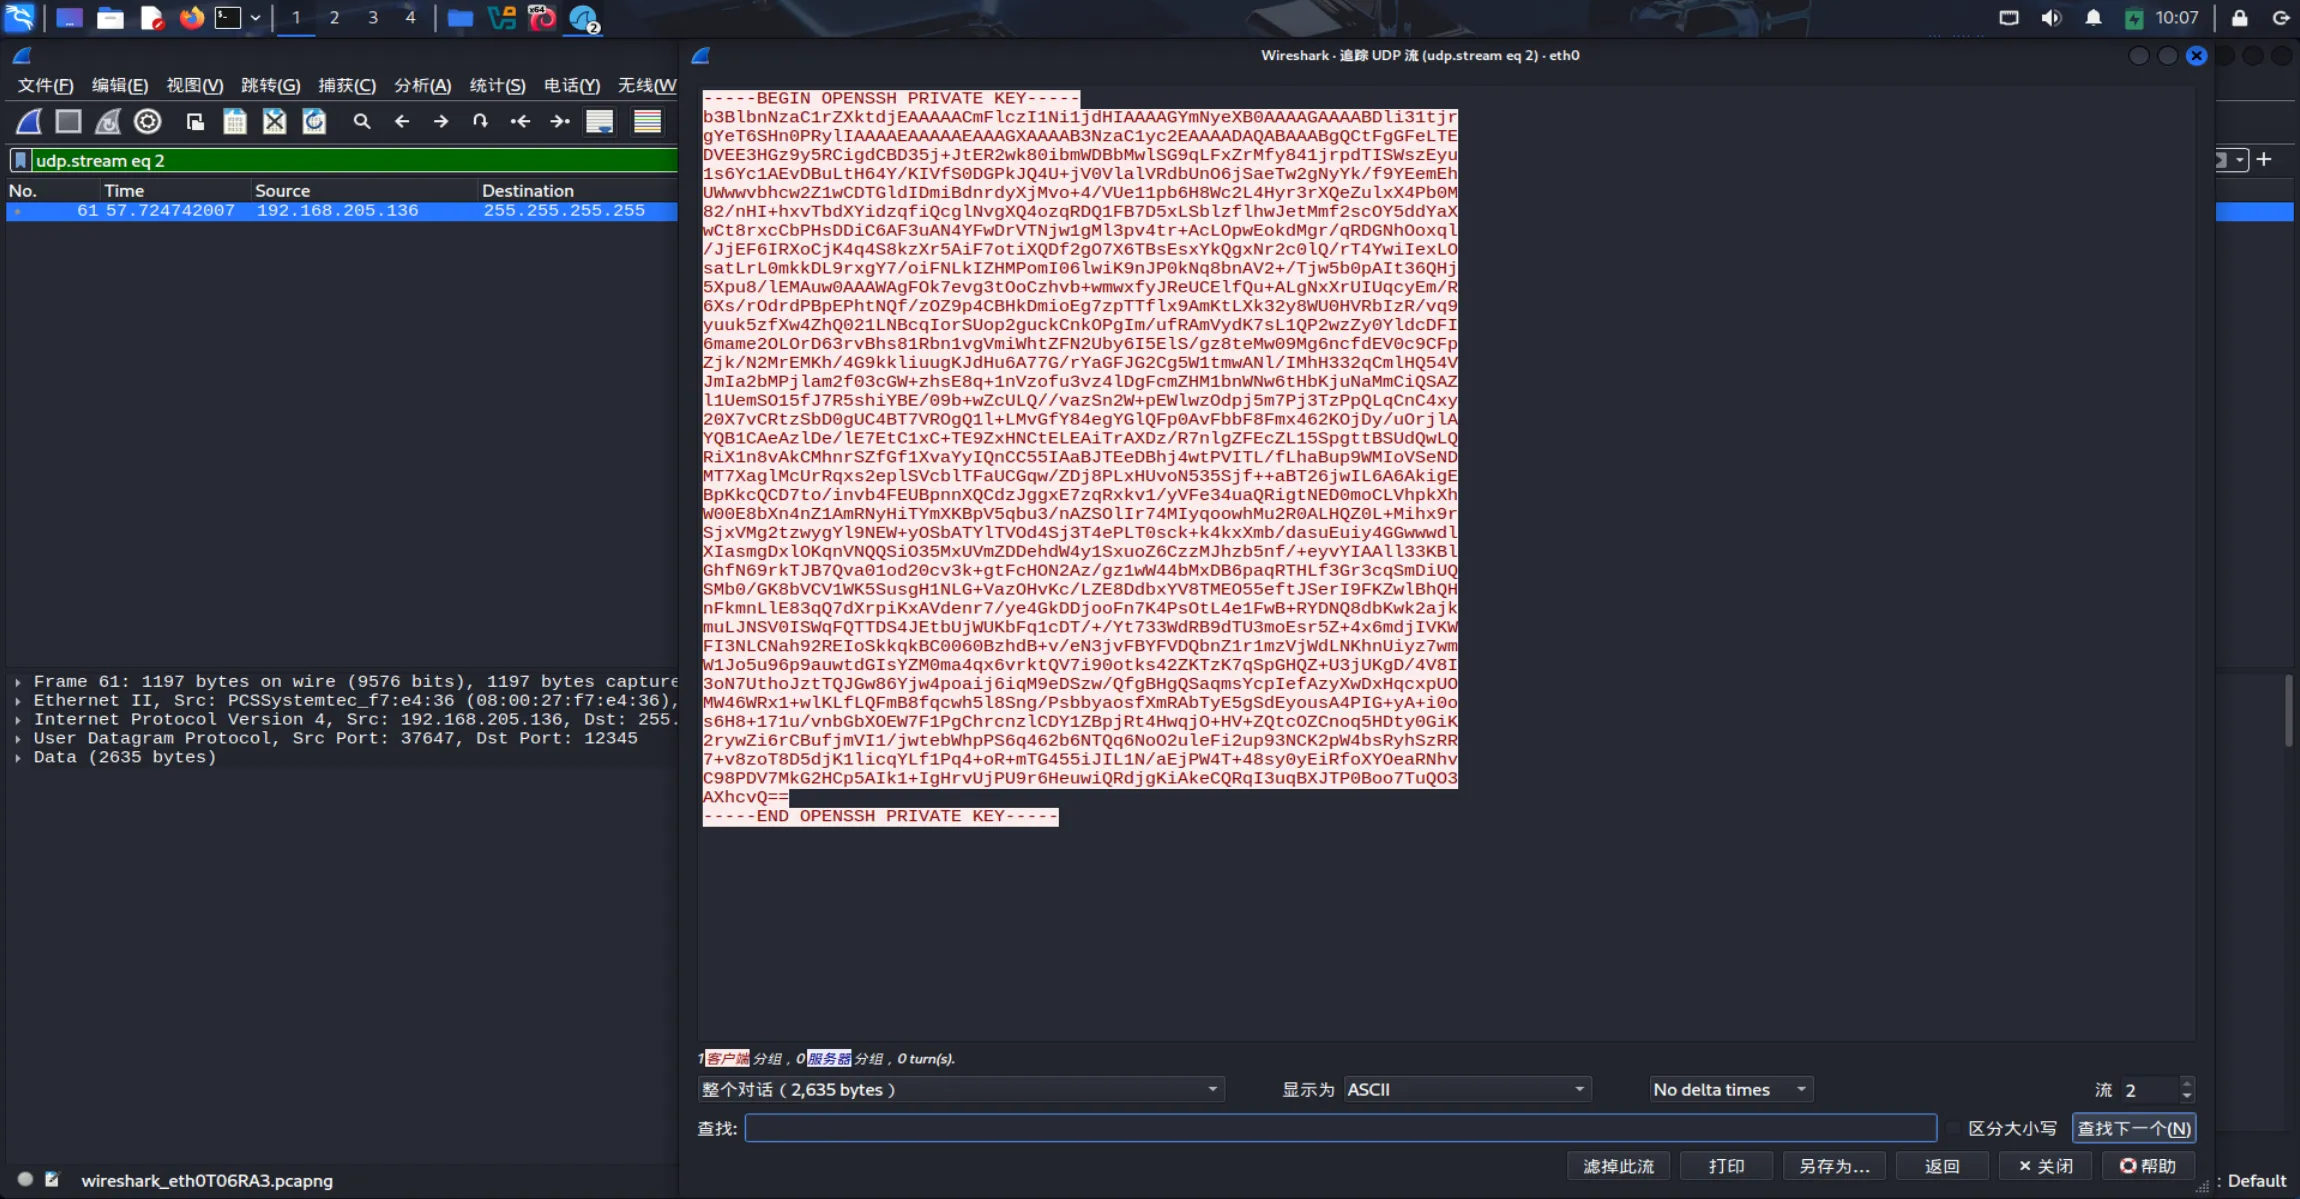
Task: Click the start capture shark fin icon
Action: 29,122
